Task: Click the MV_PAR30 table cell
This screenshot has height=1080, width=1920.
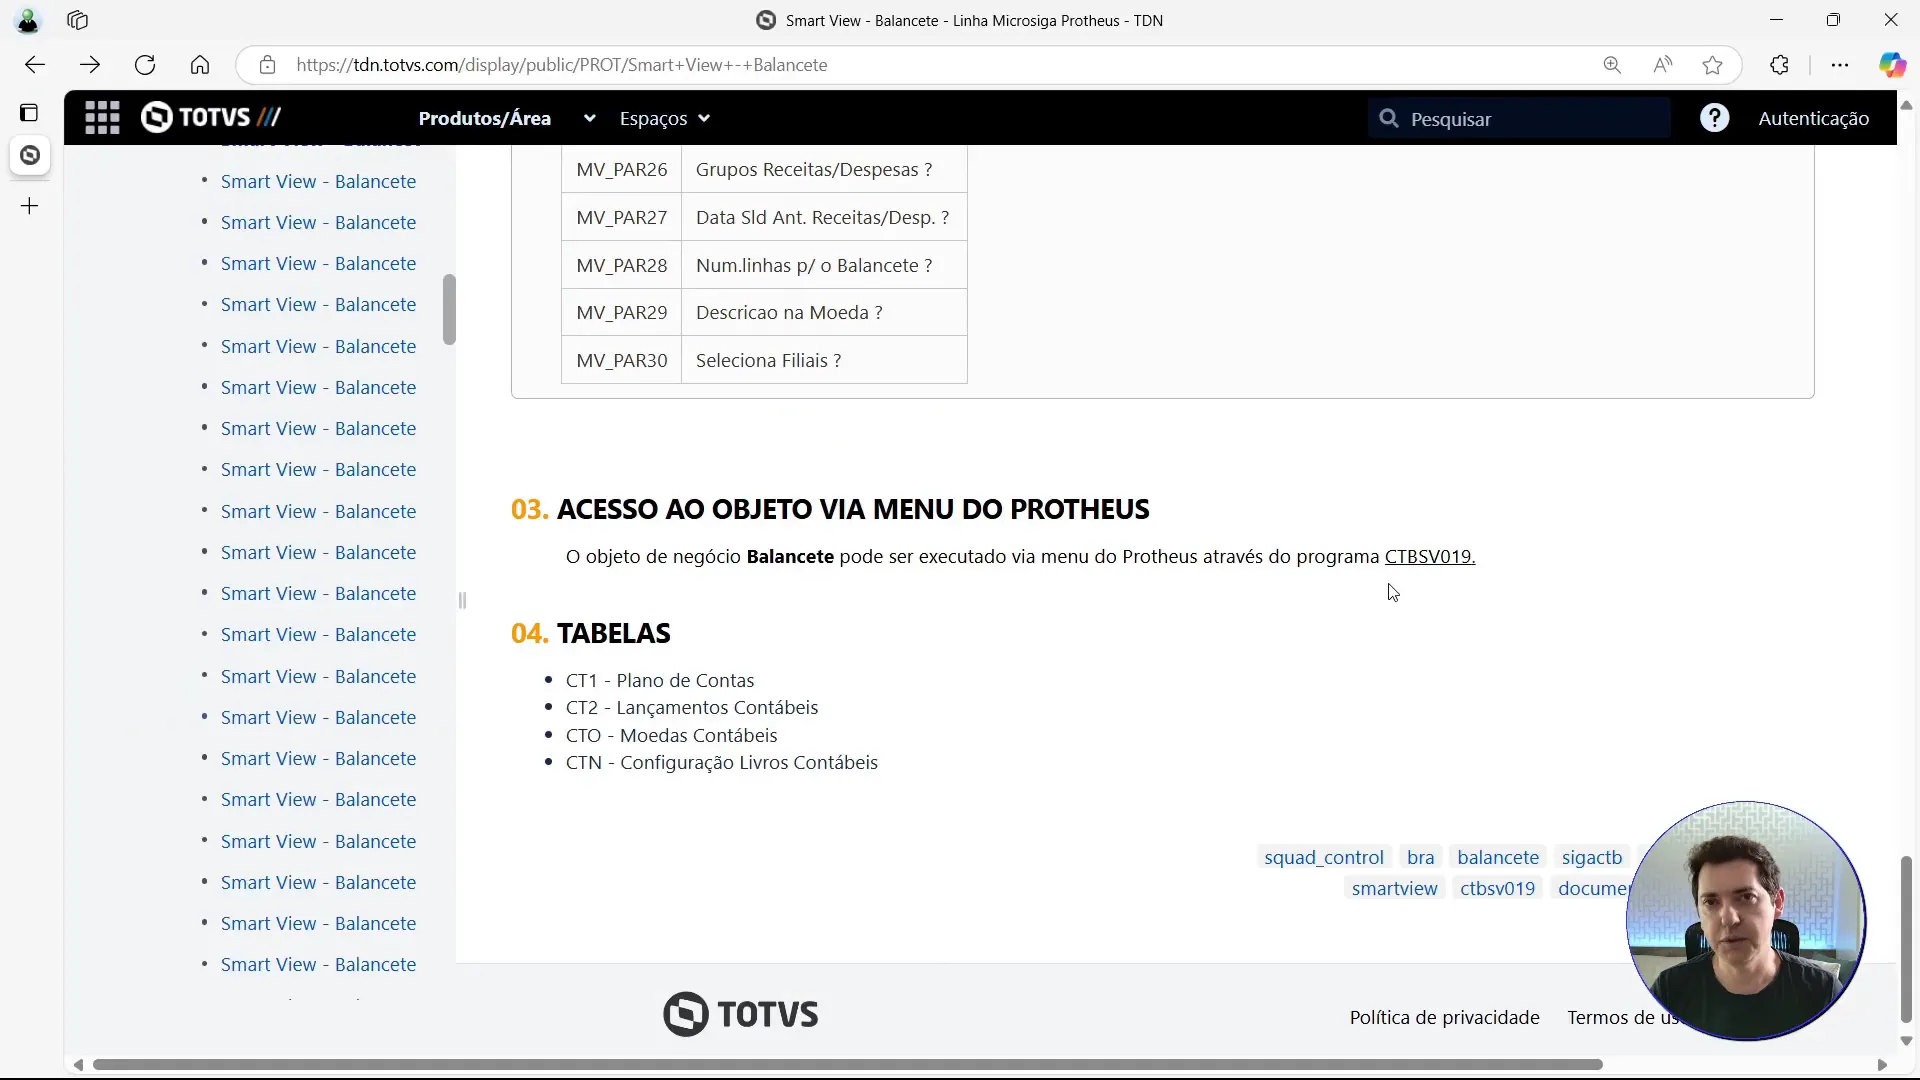Action: click(621, 360)
